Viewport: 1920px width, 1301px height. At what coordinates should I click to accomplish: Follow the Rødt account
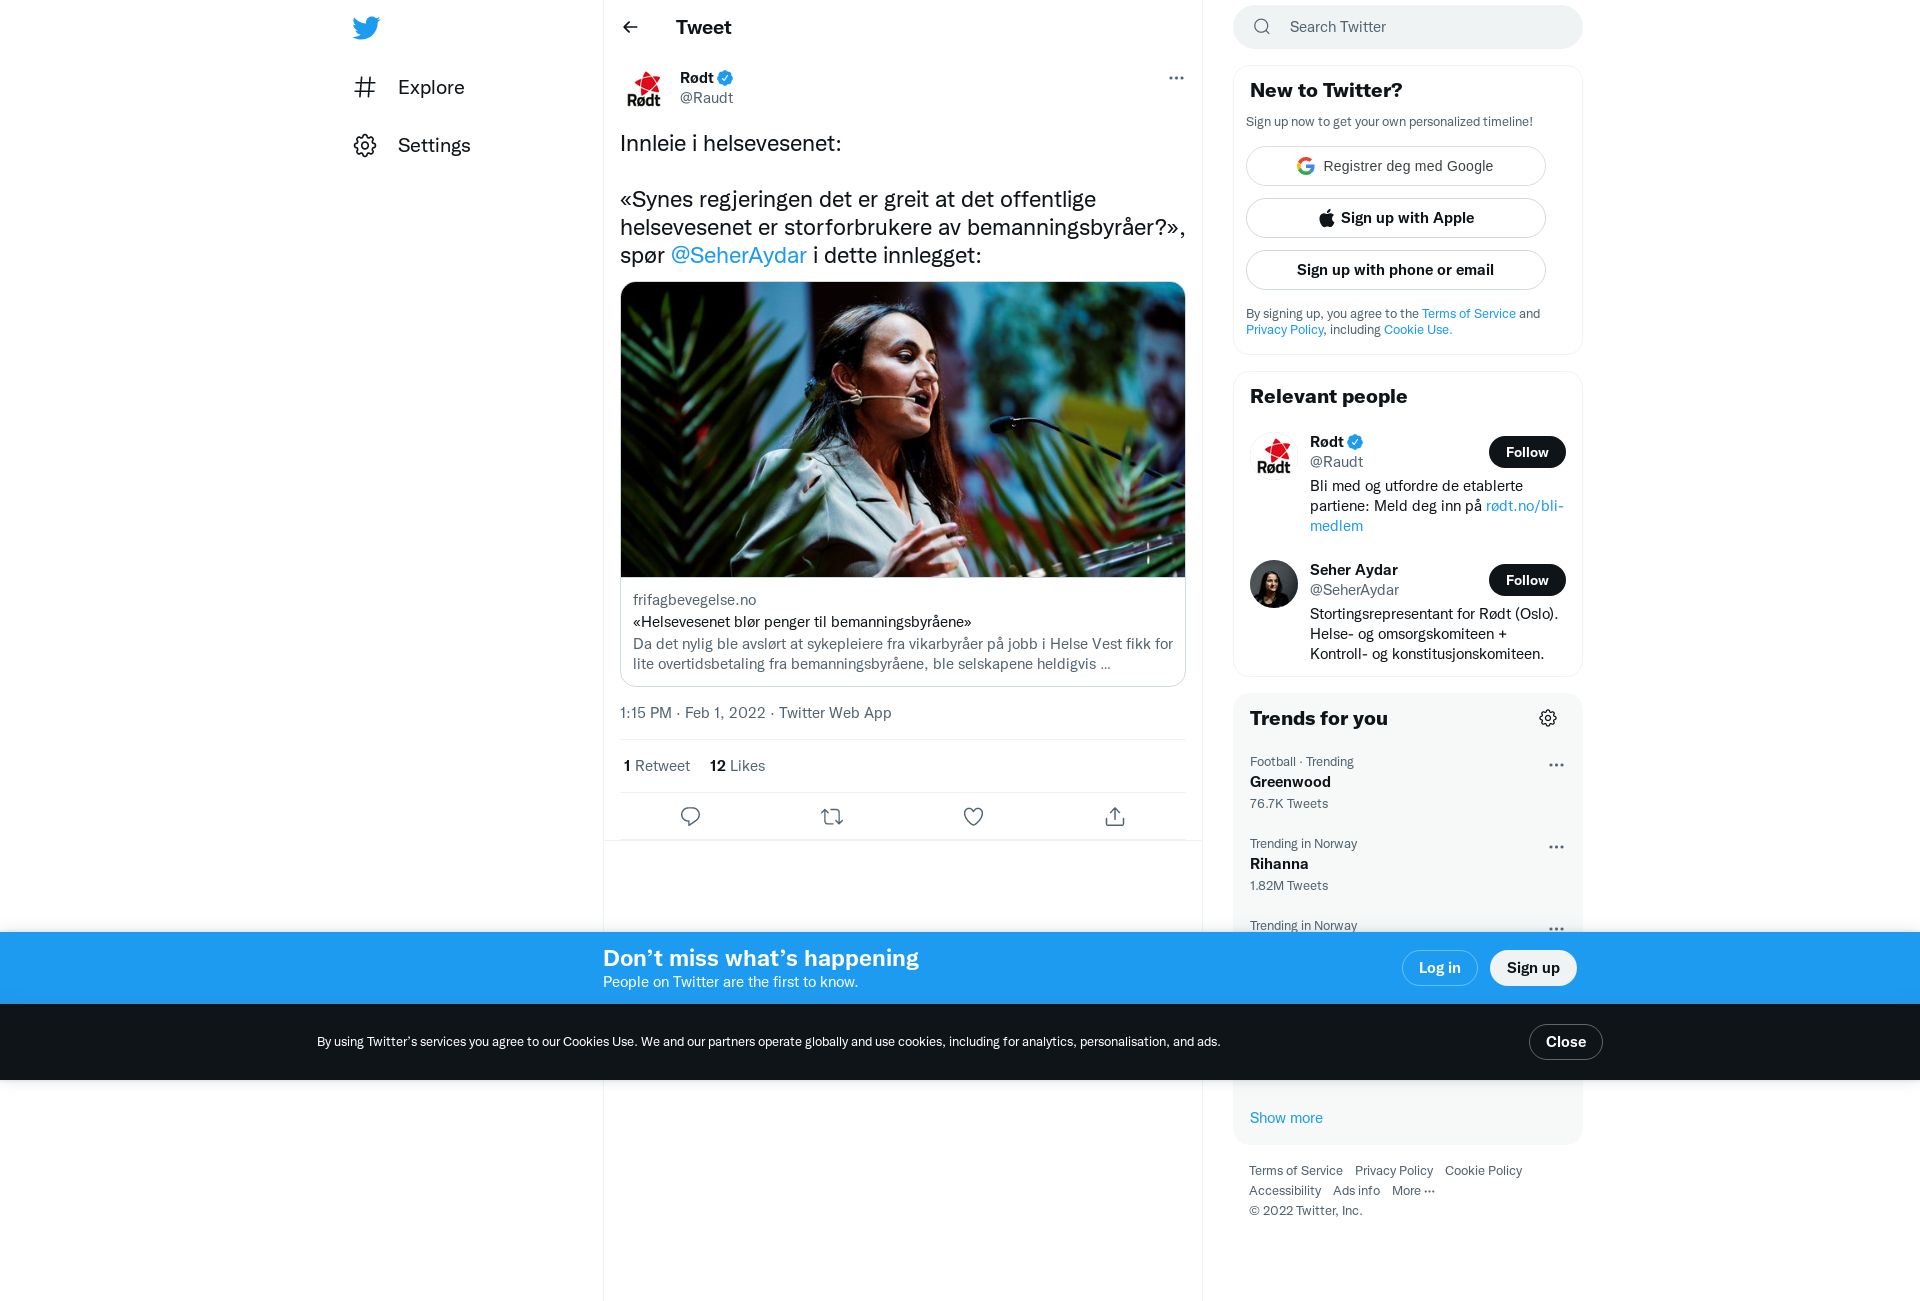click(x=1527, y=452)
